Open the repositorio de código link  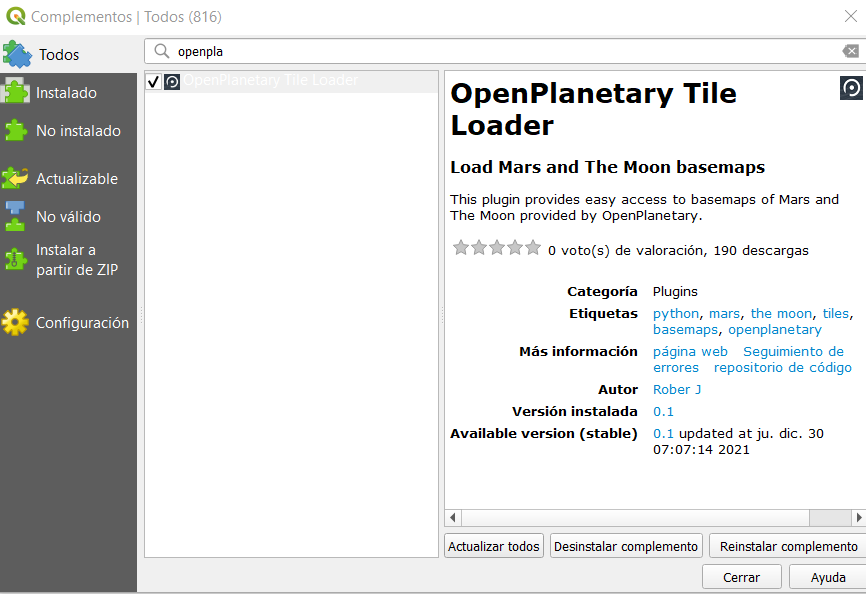pyautogui.click(x=782, y=367)
